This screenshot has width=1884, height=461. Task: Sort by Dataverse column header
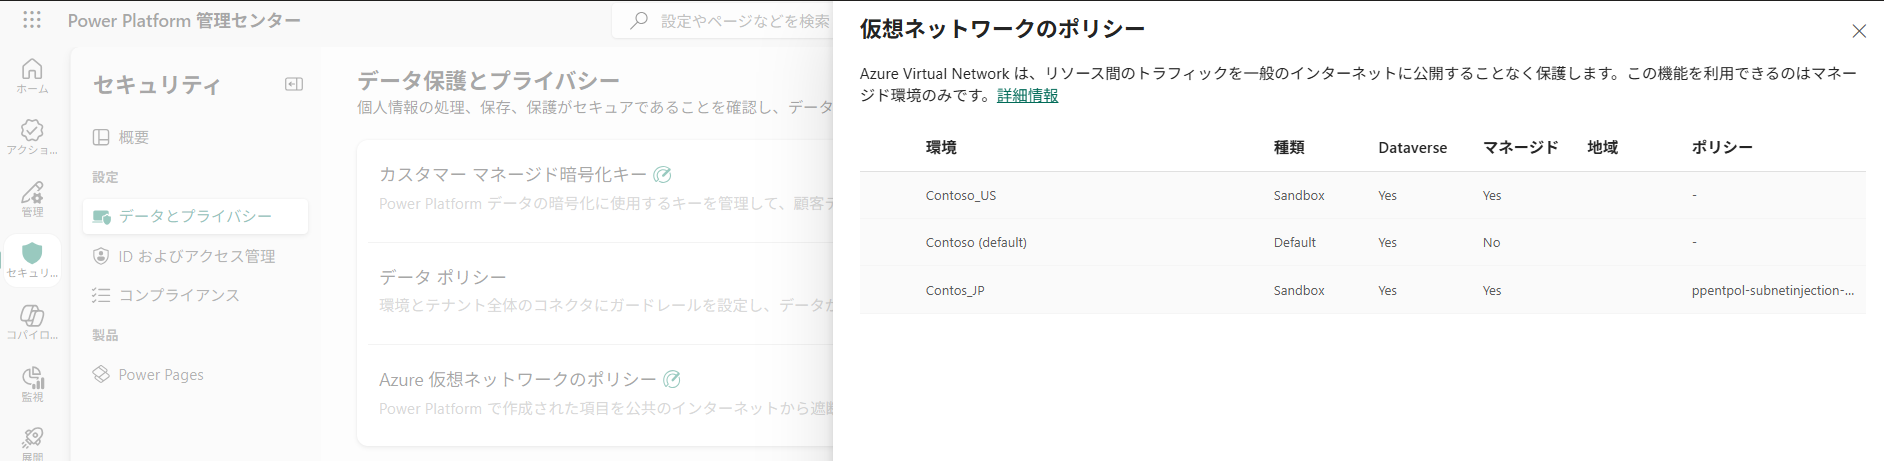(x=1412, y=147)
